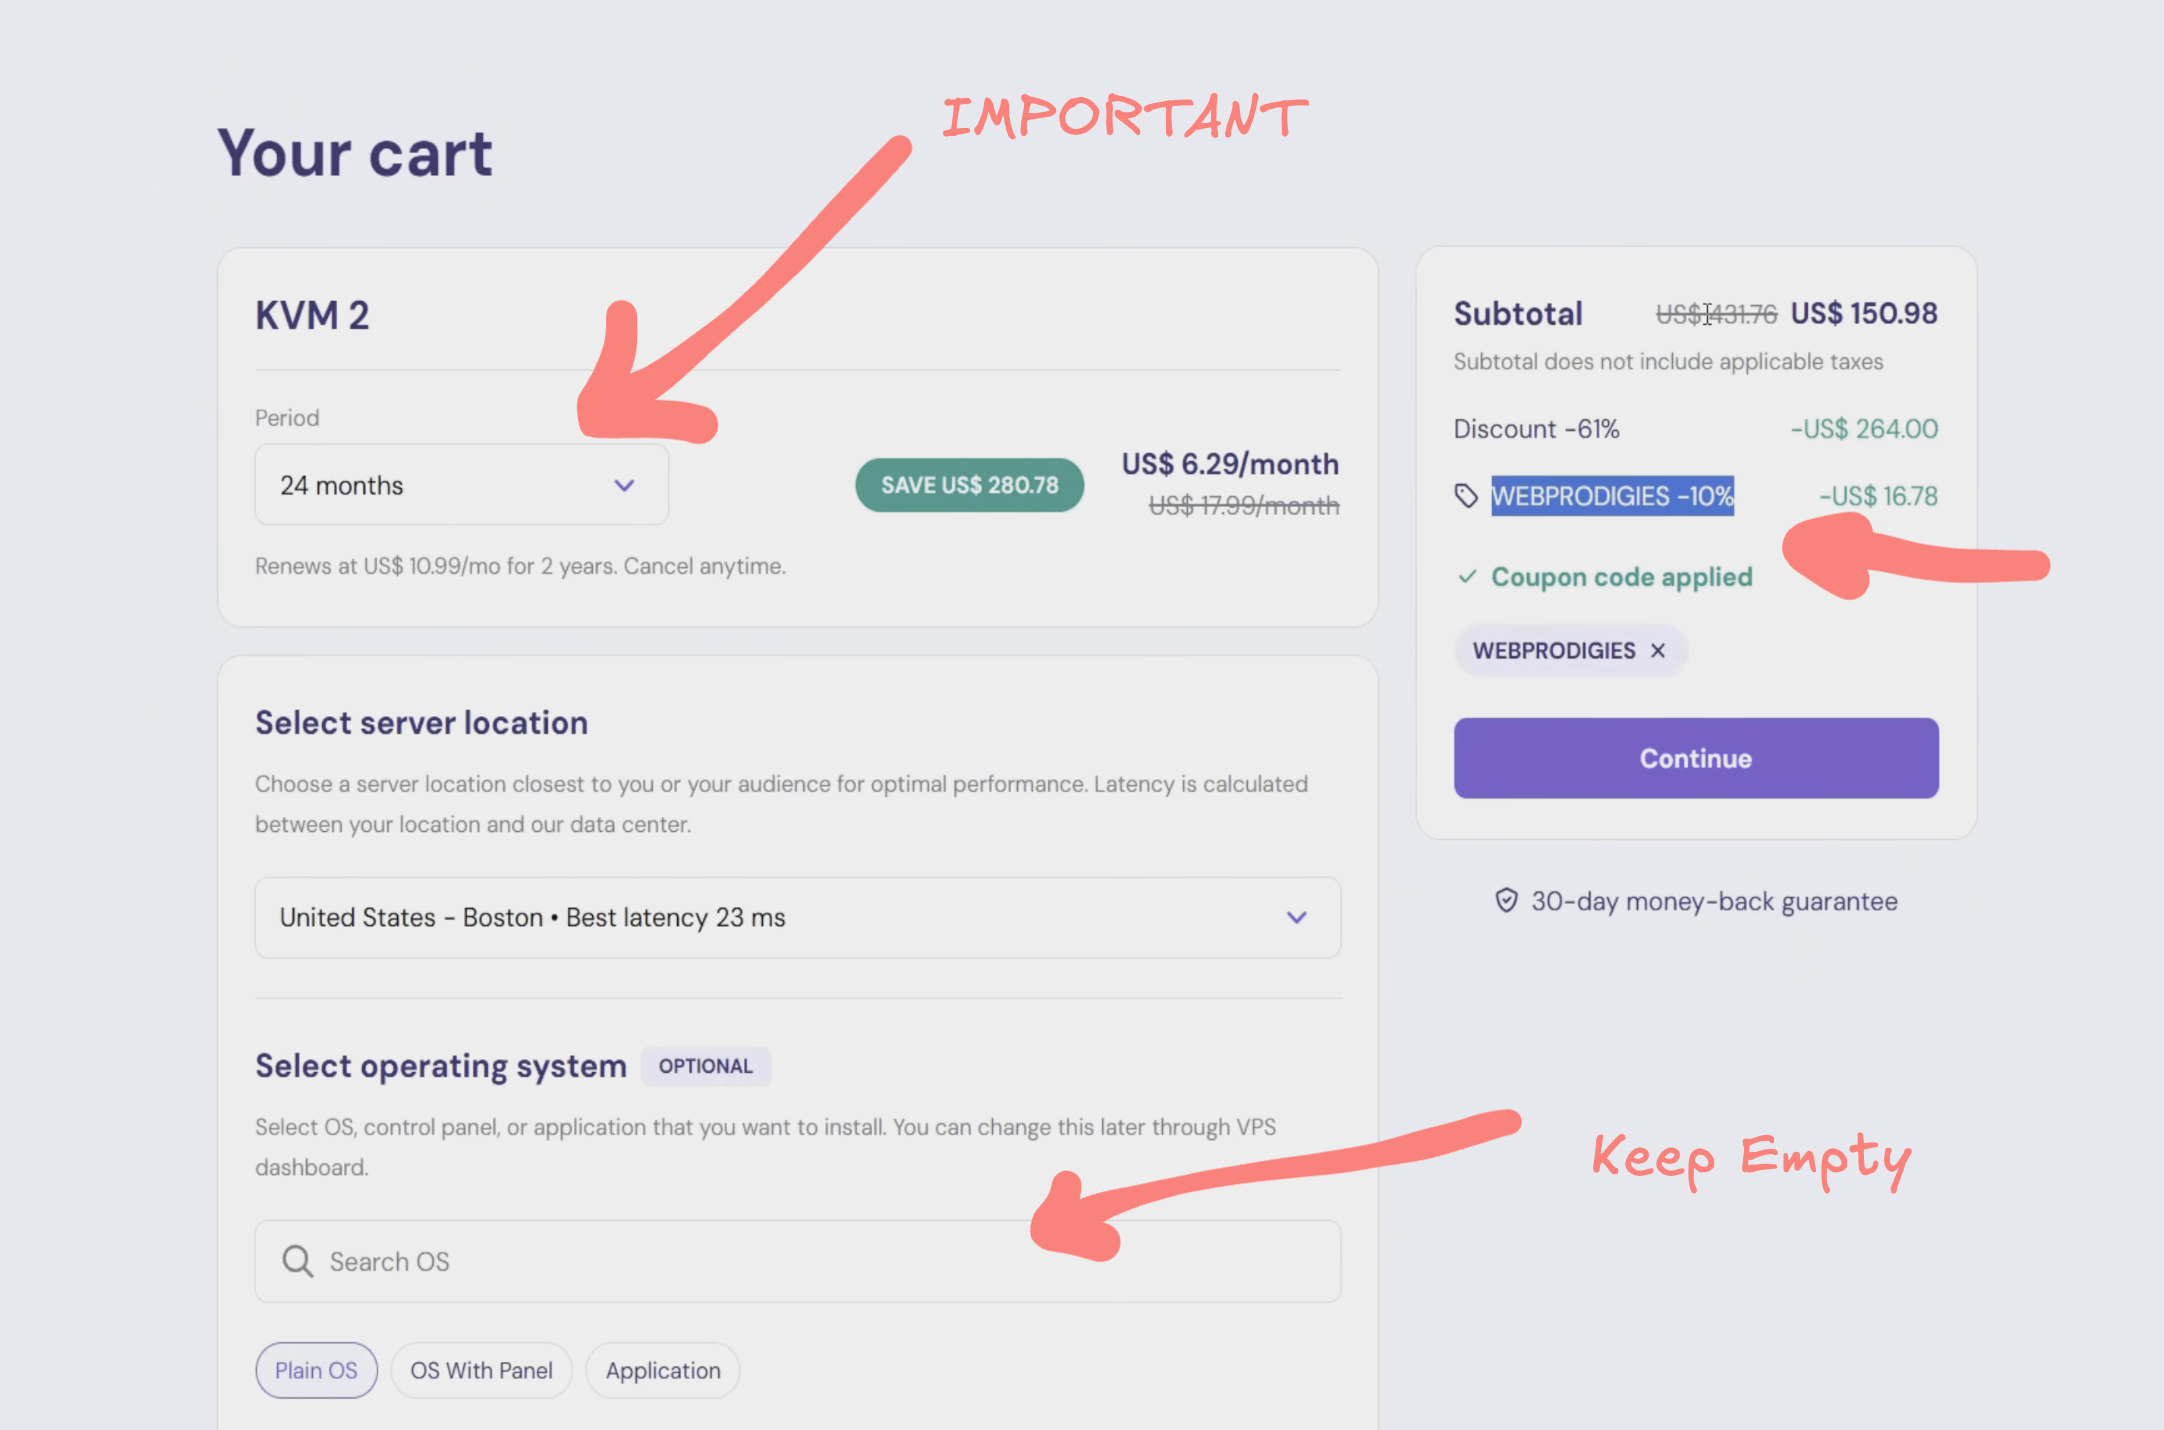Click the highlighted WEBPRODIGIES -10% text
The image size is (2164, 1430).
click(x=1612, y=496)
